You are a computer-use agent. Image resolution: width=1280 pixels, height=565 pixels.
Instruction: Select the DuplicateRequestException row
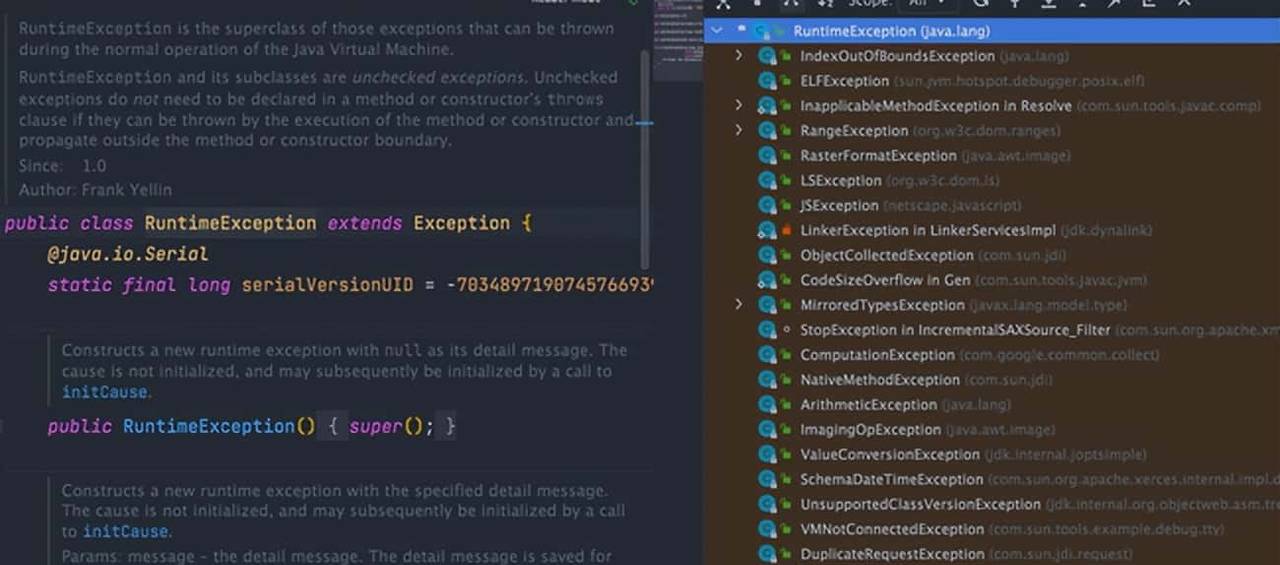pos(991,554)
